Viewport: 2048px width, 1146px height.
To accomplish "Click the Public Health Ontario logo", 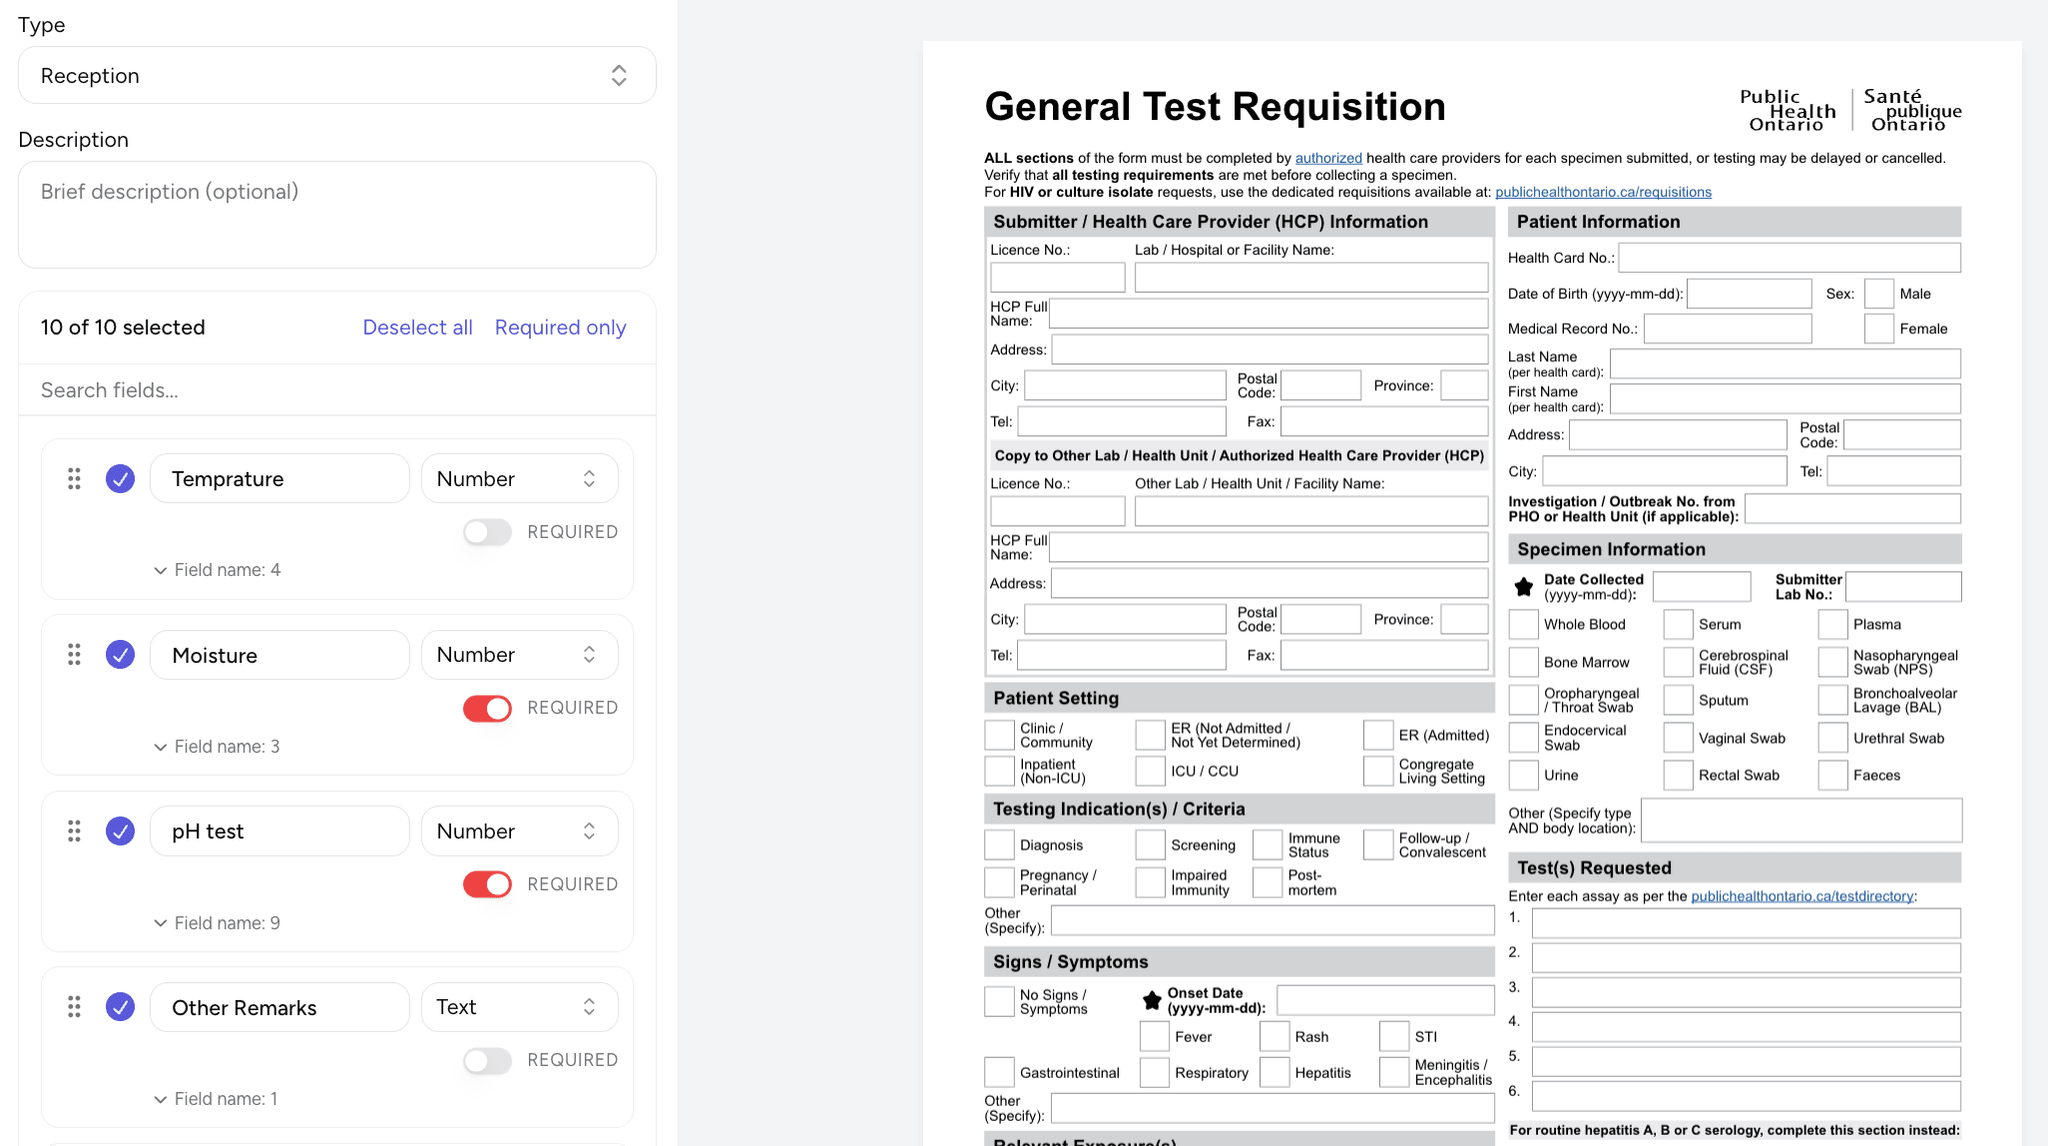I will pos(1850,110).
